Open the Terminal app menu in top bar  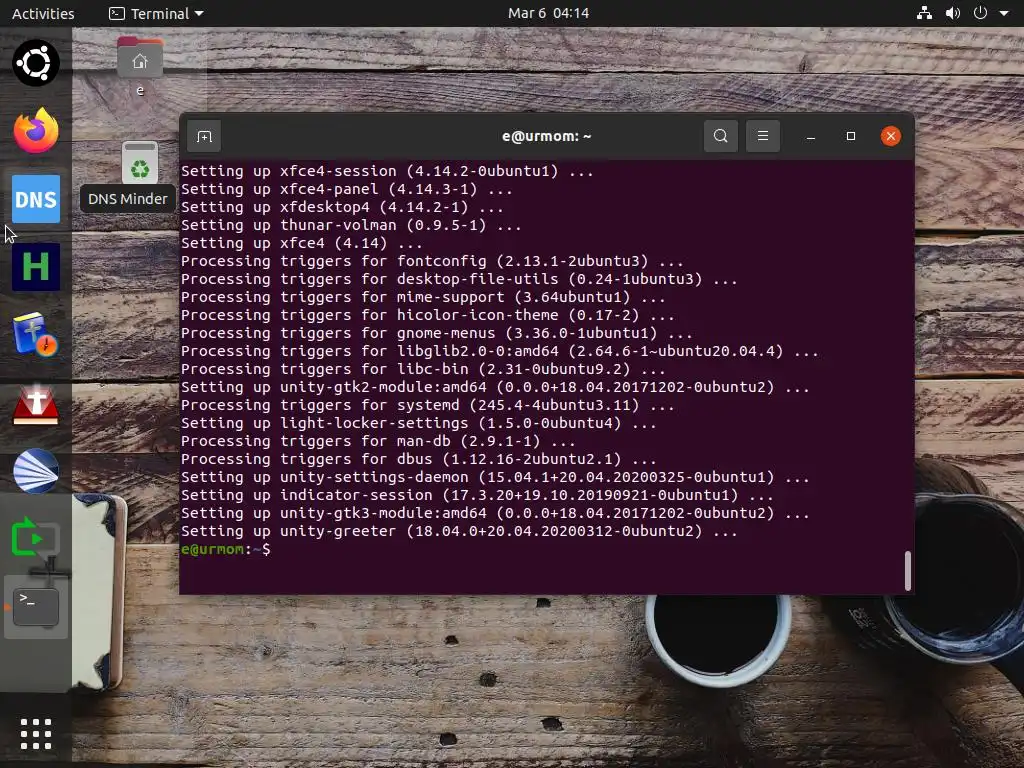(156, 13)
